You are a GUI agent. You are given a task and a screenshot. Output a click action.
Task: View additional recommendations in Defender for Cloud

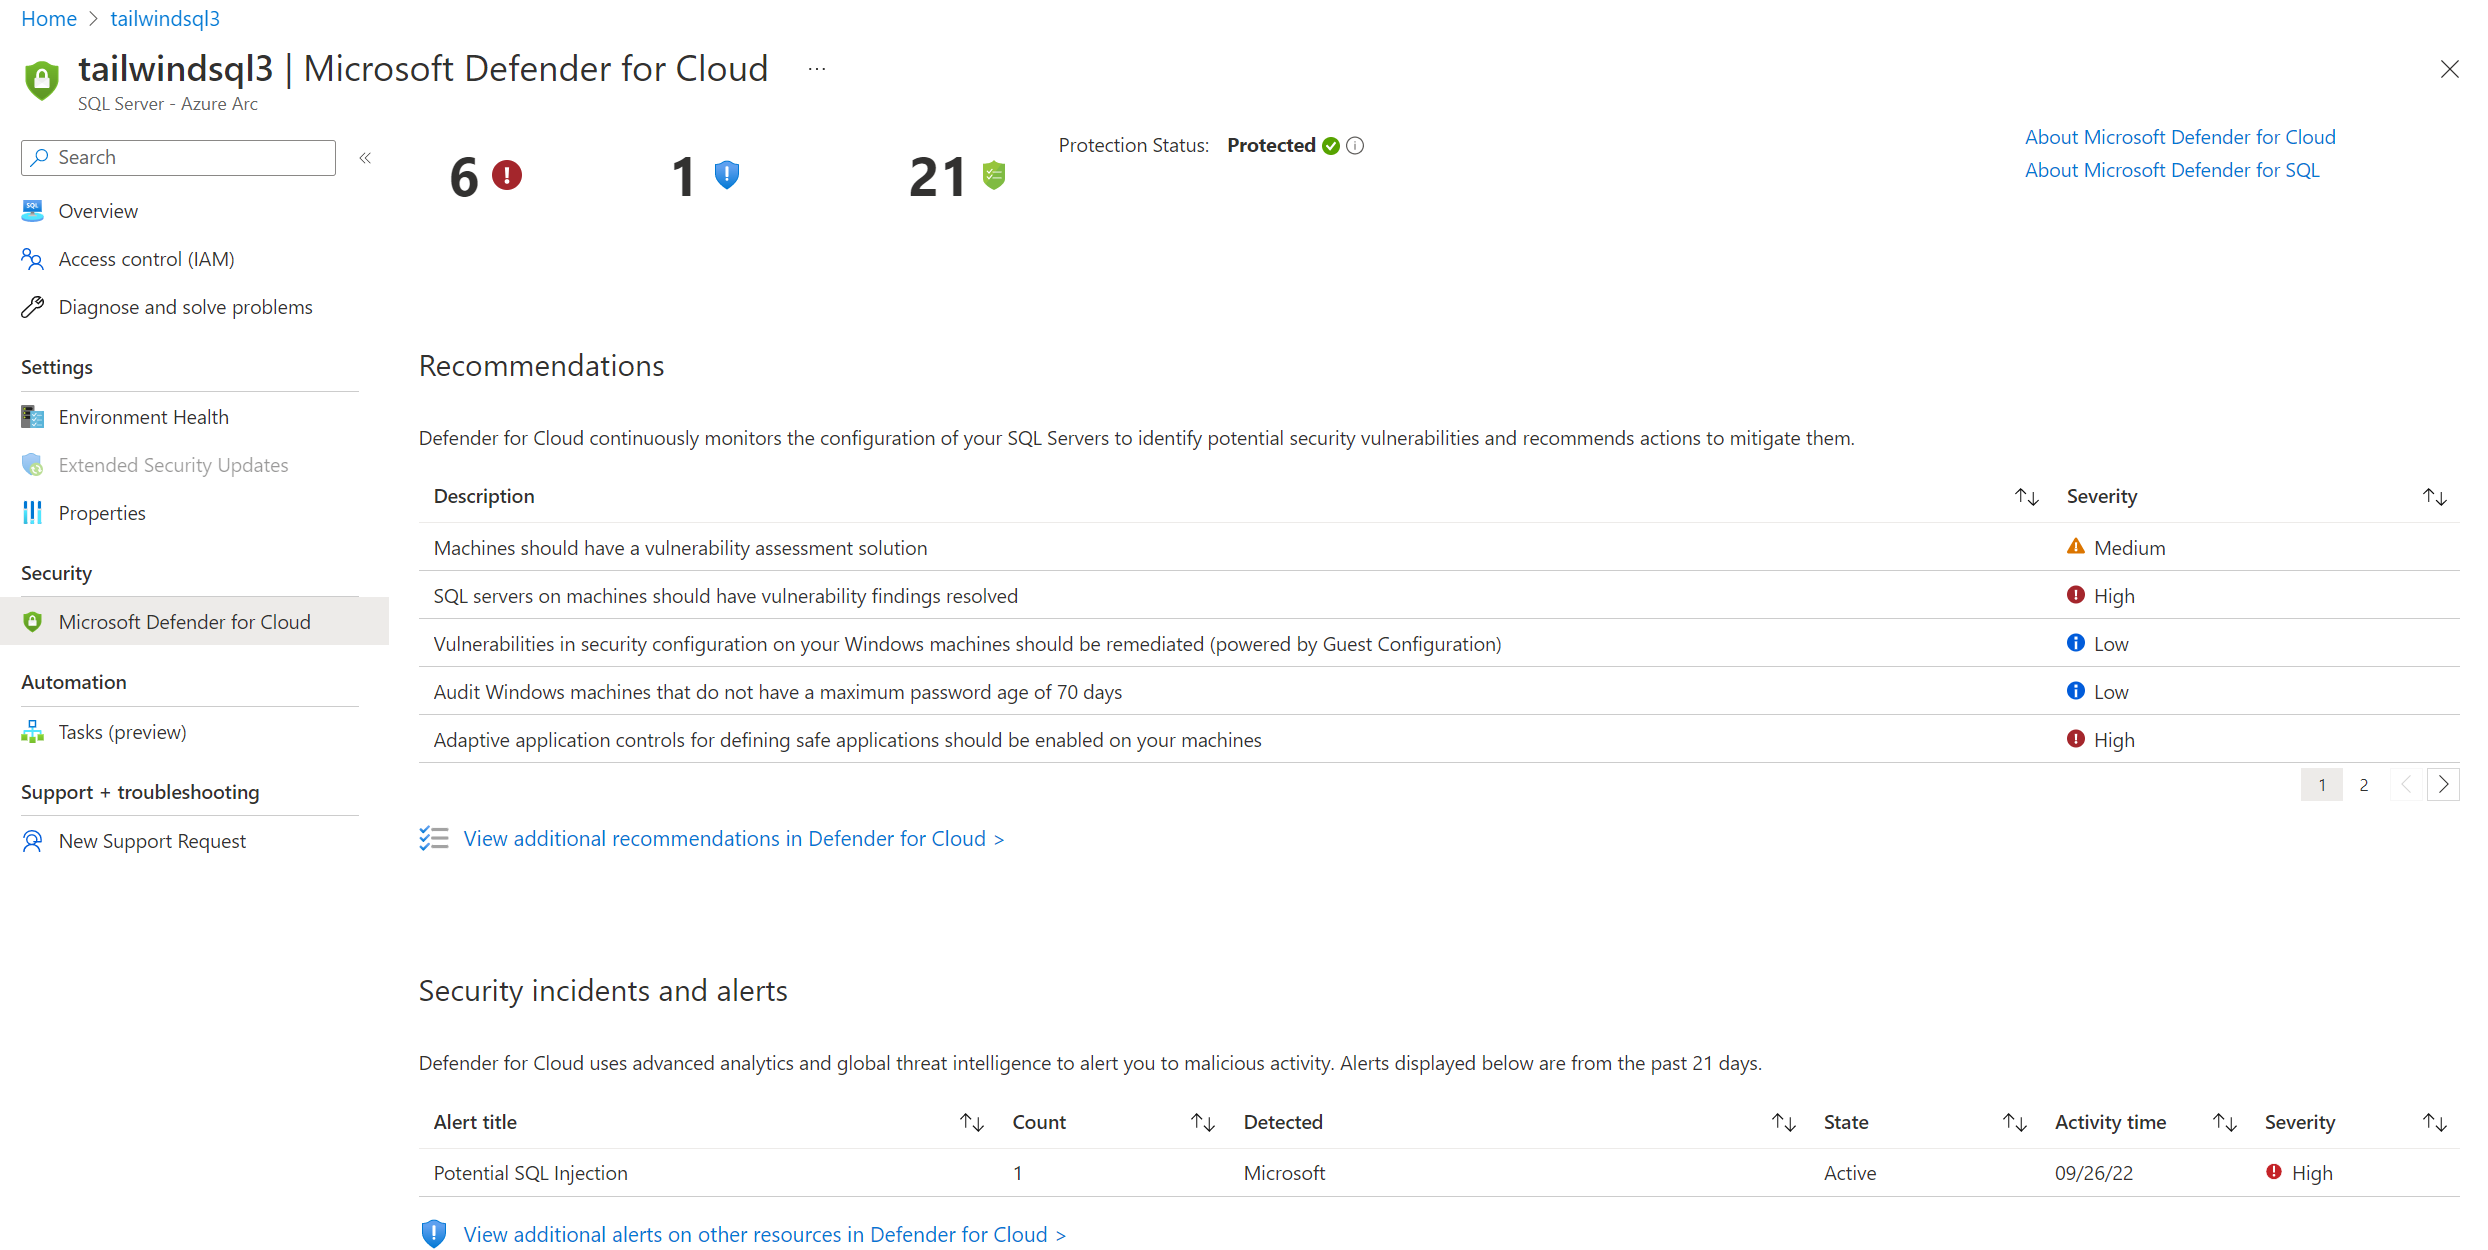click(x=727, y=839)
